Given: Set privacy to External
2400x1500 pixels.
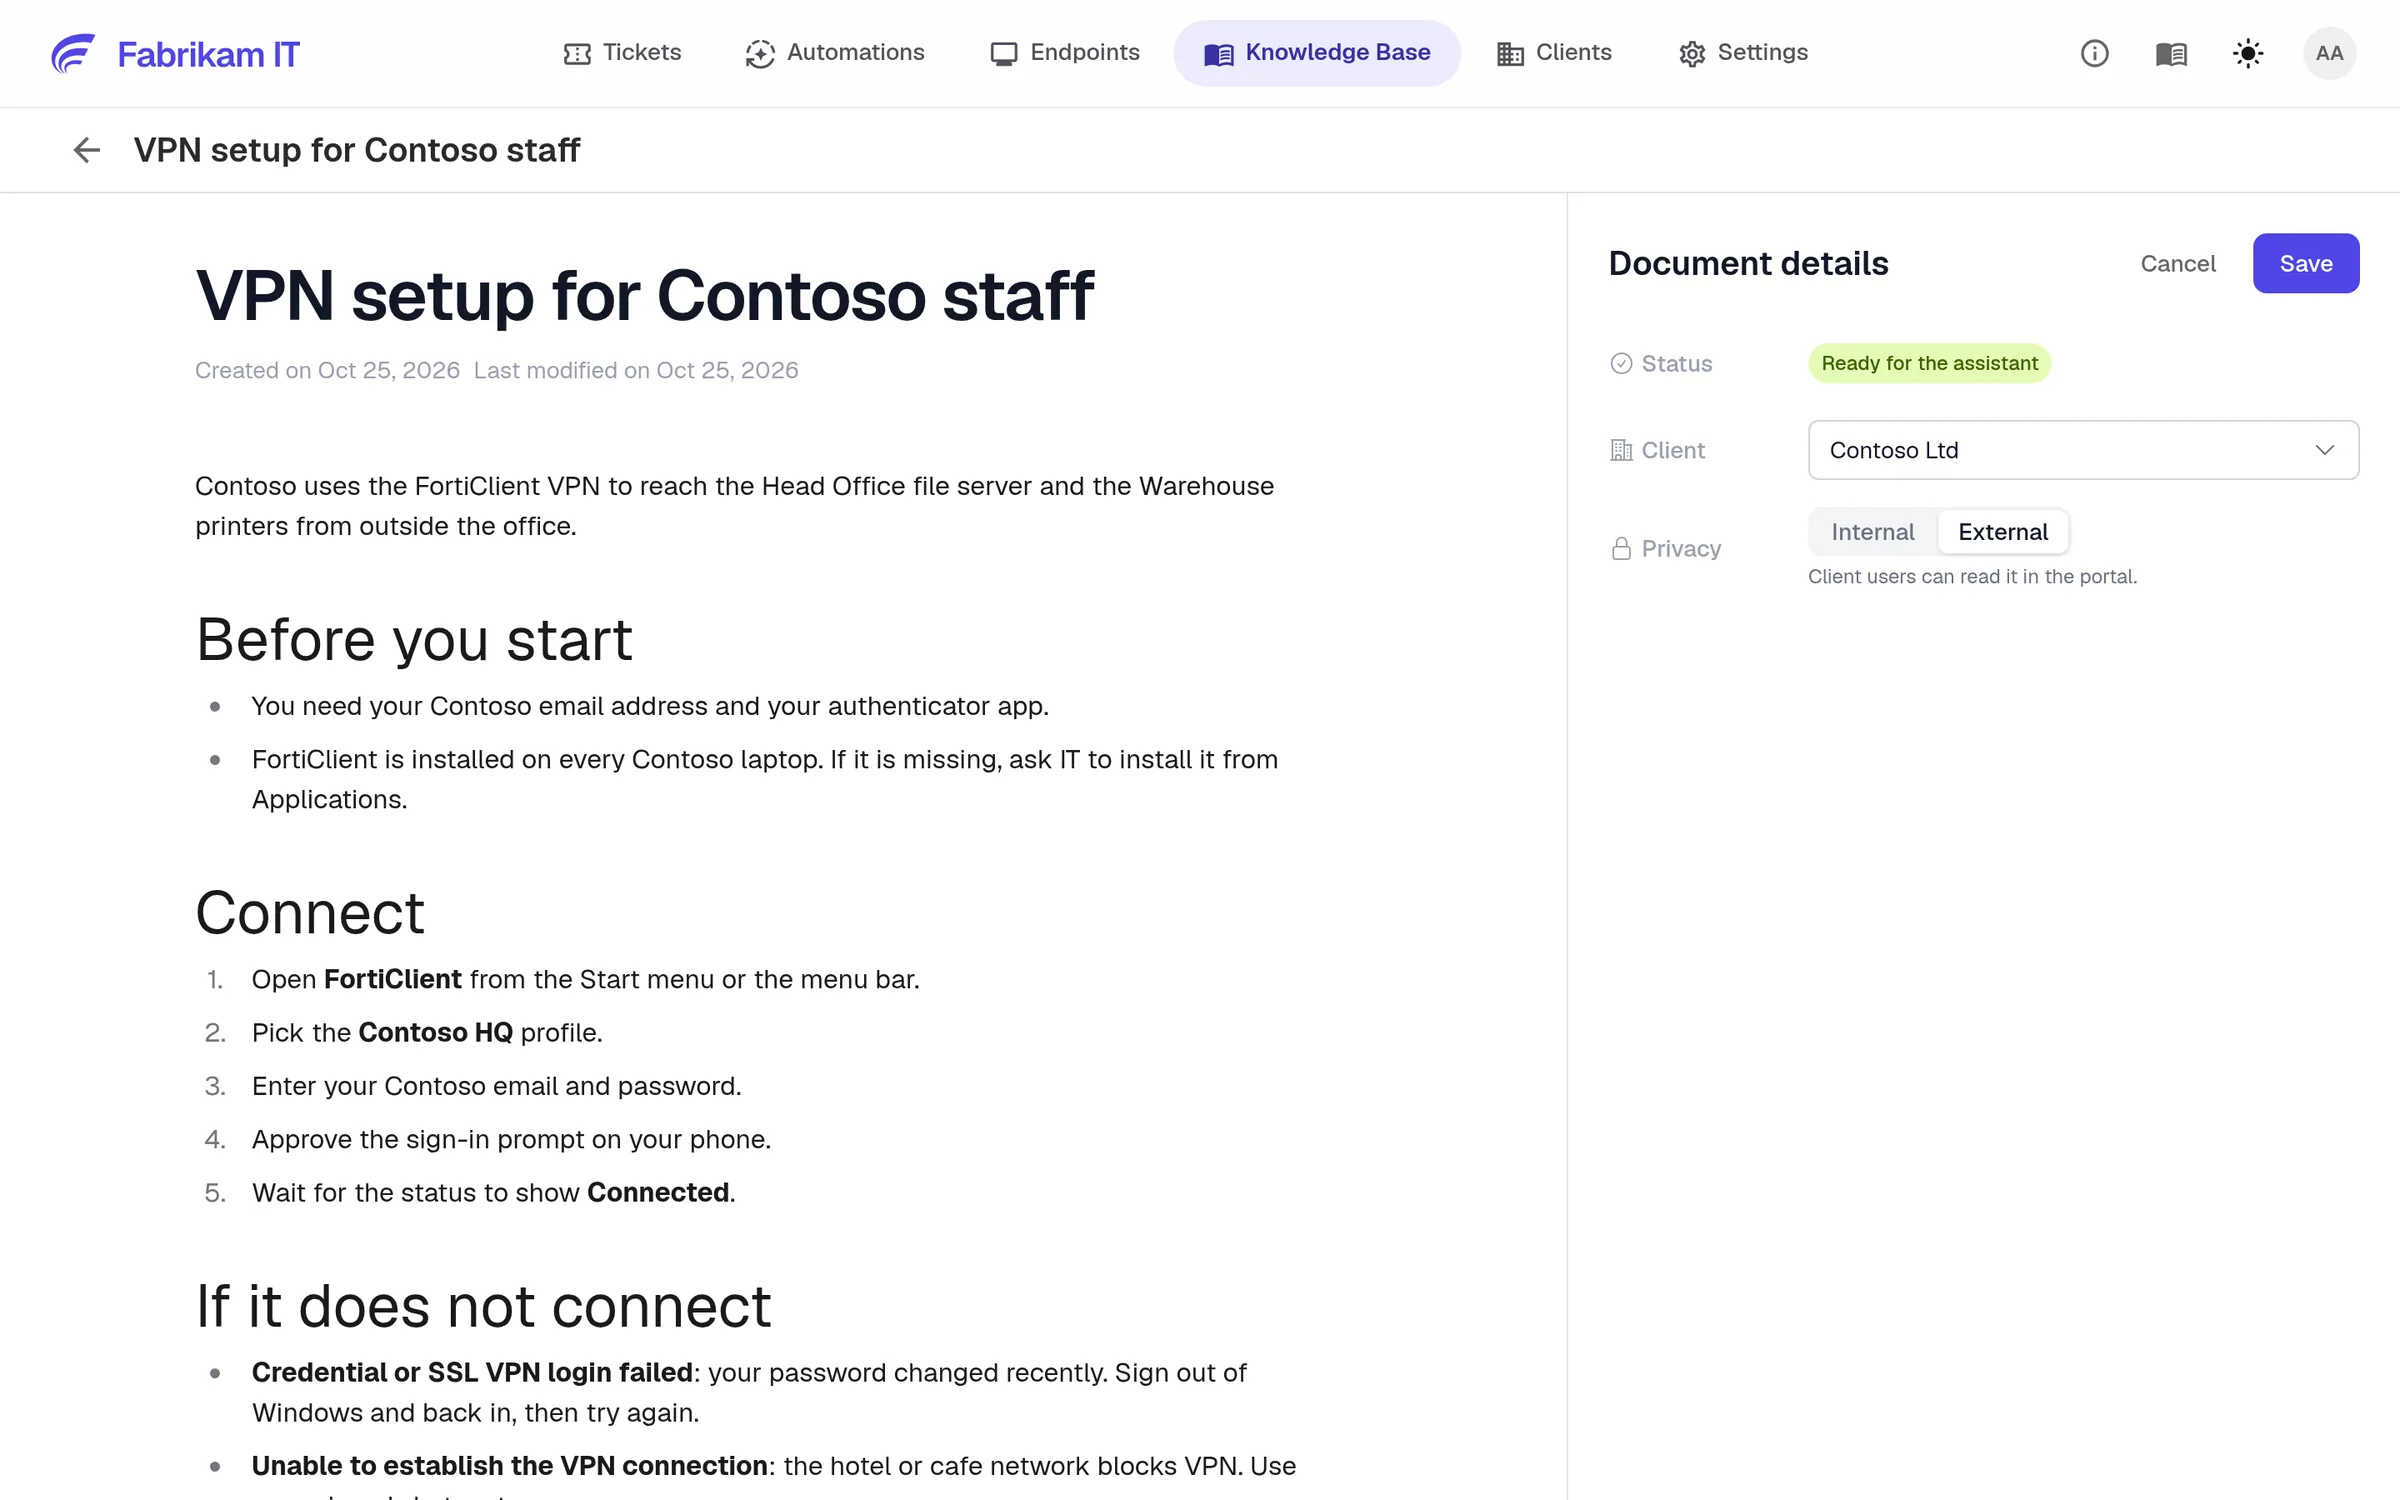Looking at the screenshot, I should [2002, 532].
